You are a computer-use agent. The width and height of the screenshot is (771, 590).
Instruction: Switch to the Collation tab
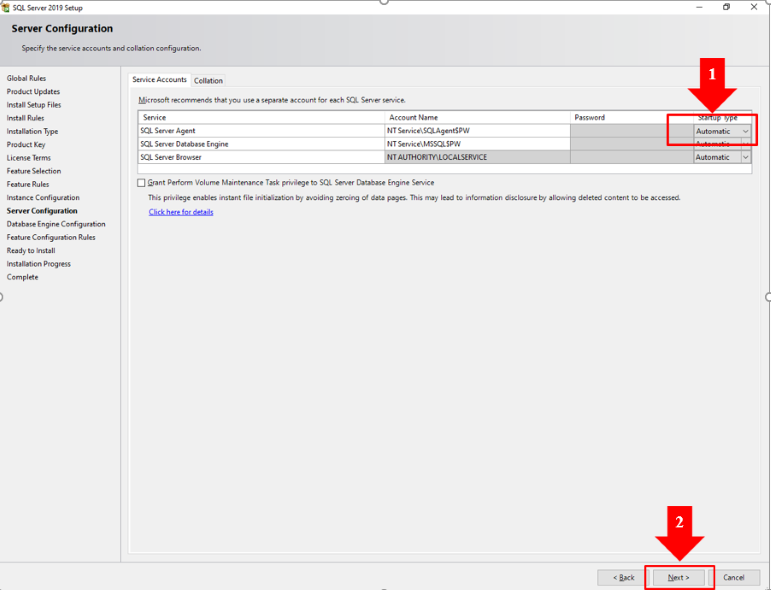pyautogui.click(x=208, y=81)
